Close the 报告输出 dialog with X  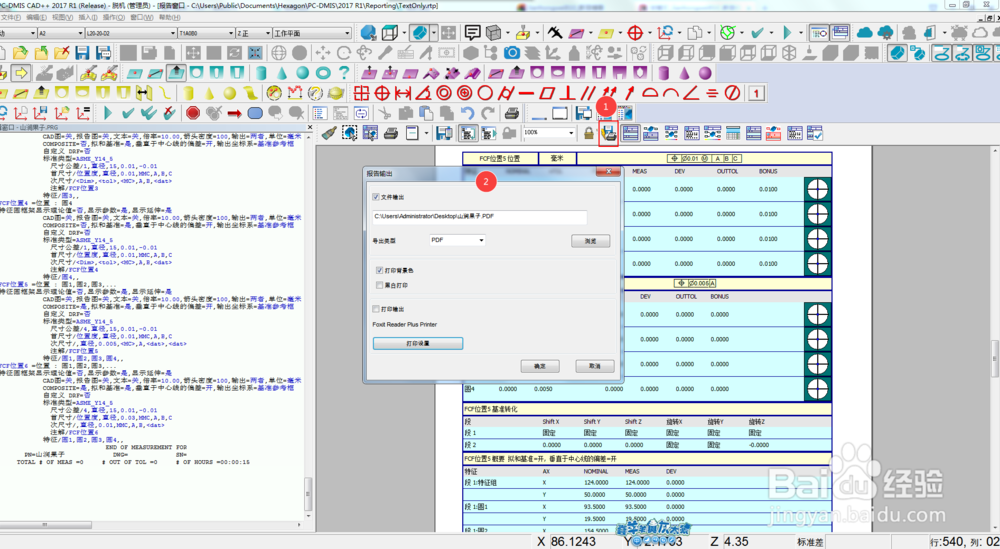click(x=607, y=172)
